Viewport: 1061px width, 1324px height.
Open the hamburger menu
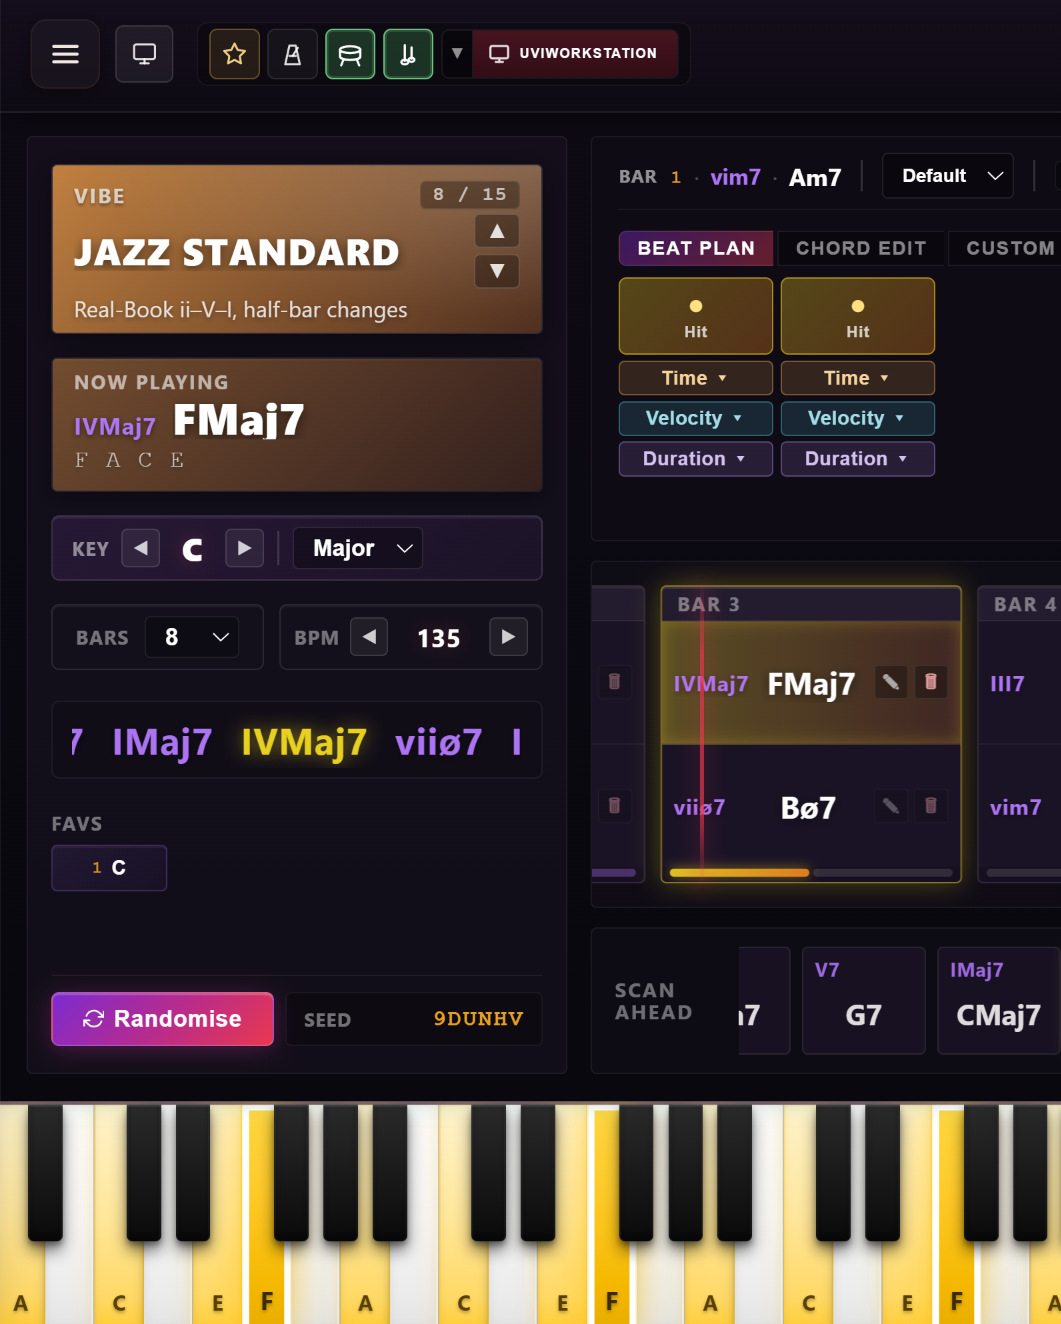(65, 54)
